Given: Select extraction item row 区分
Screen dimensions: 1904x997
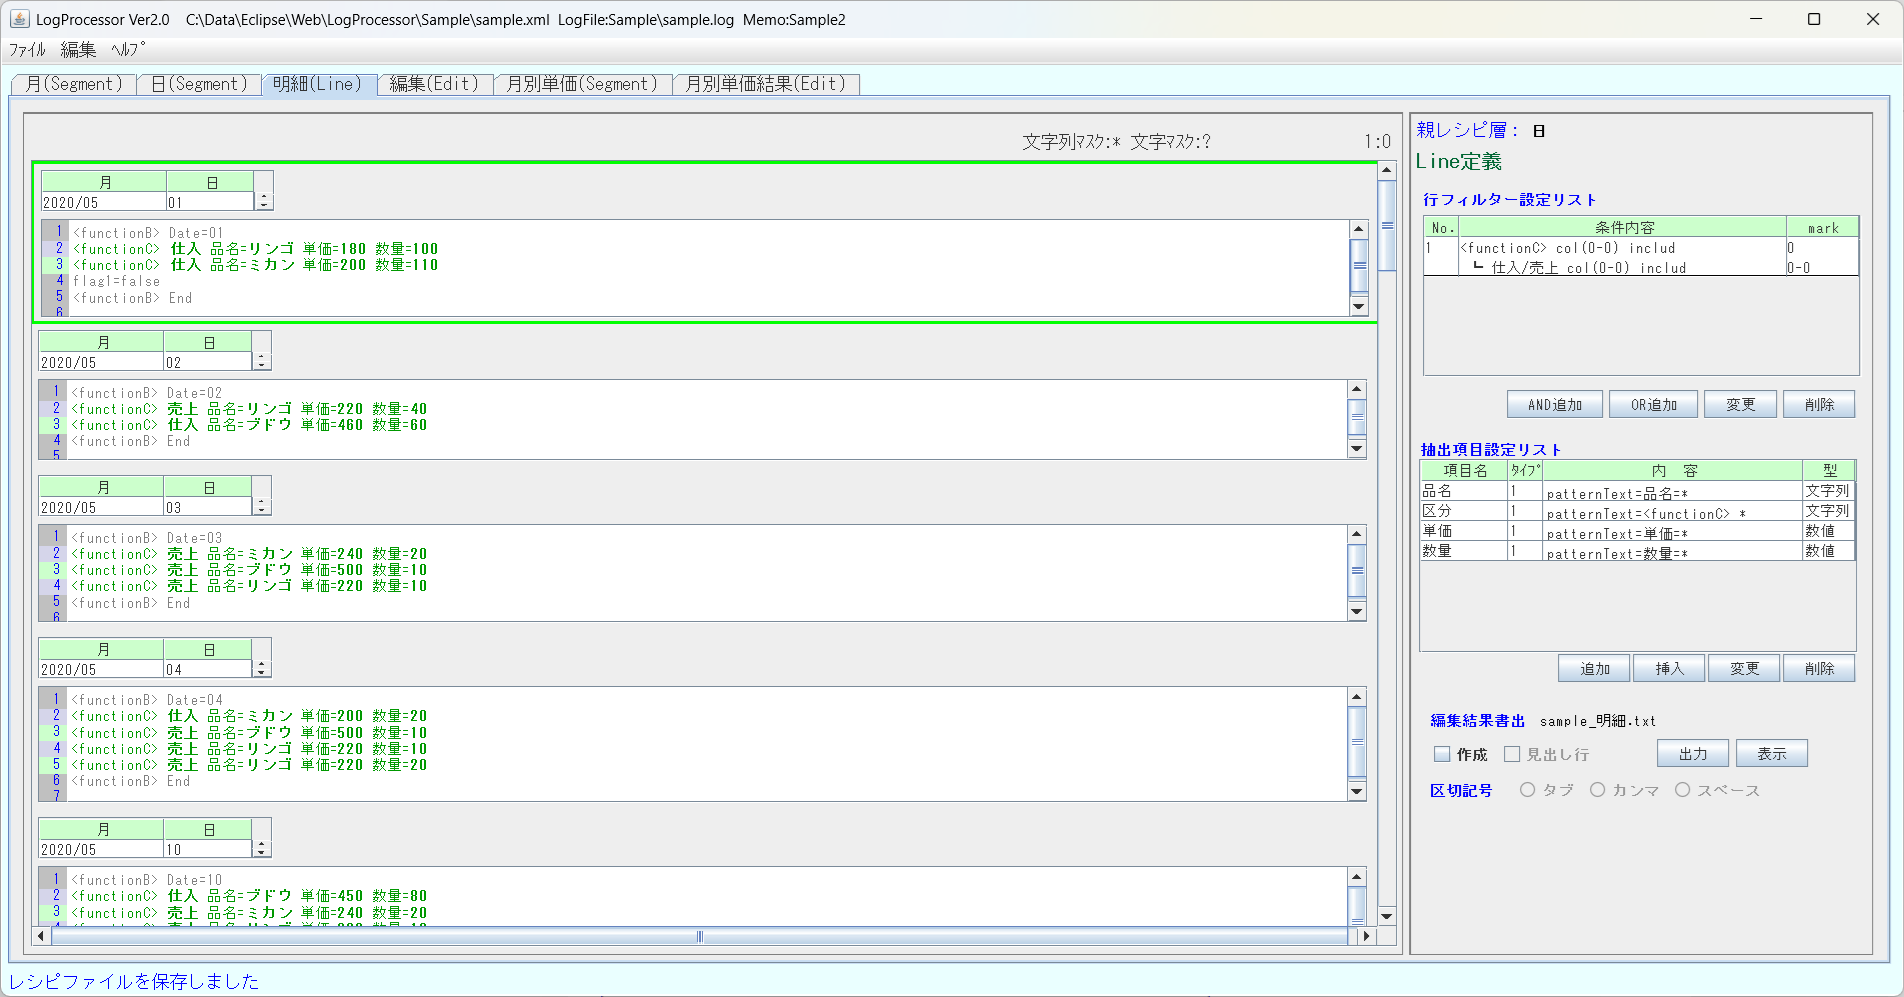Looking at the screenshot, I should tap(1637, 511).
